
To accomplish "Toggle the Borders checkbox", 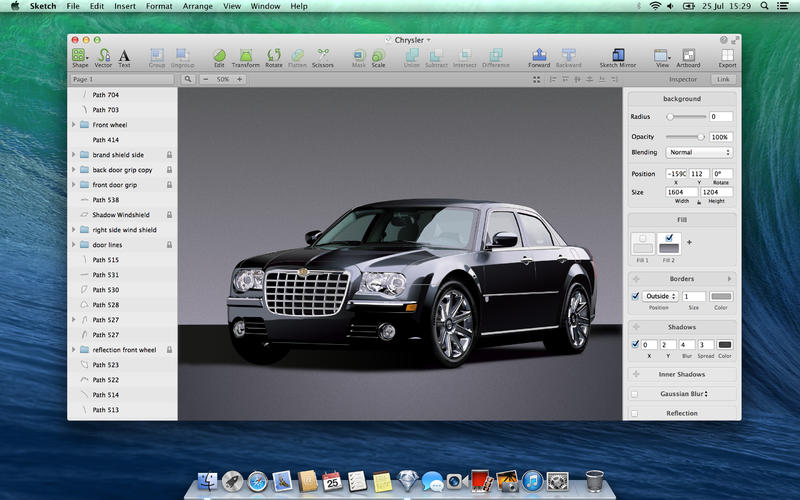I will (x=636, y=296).
